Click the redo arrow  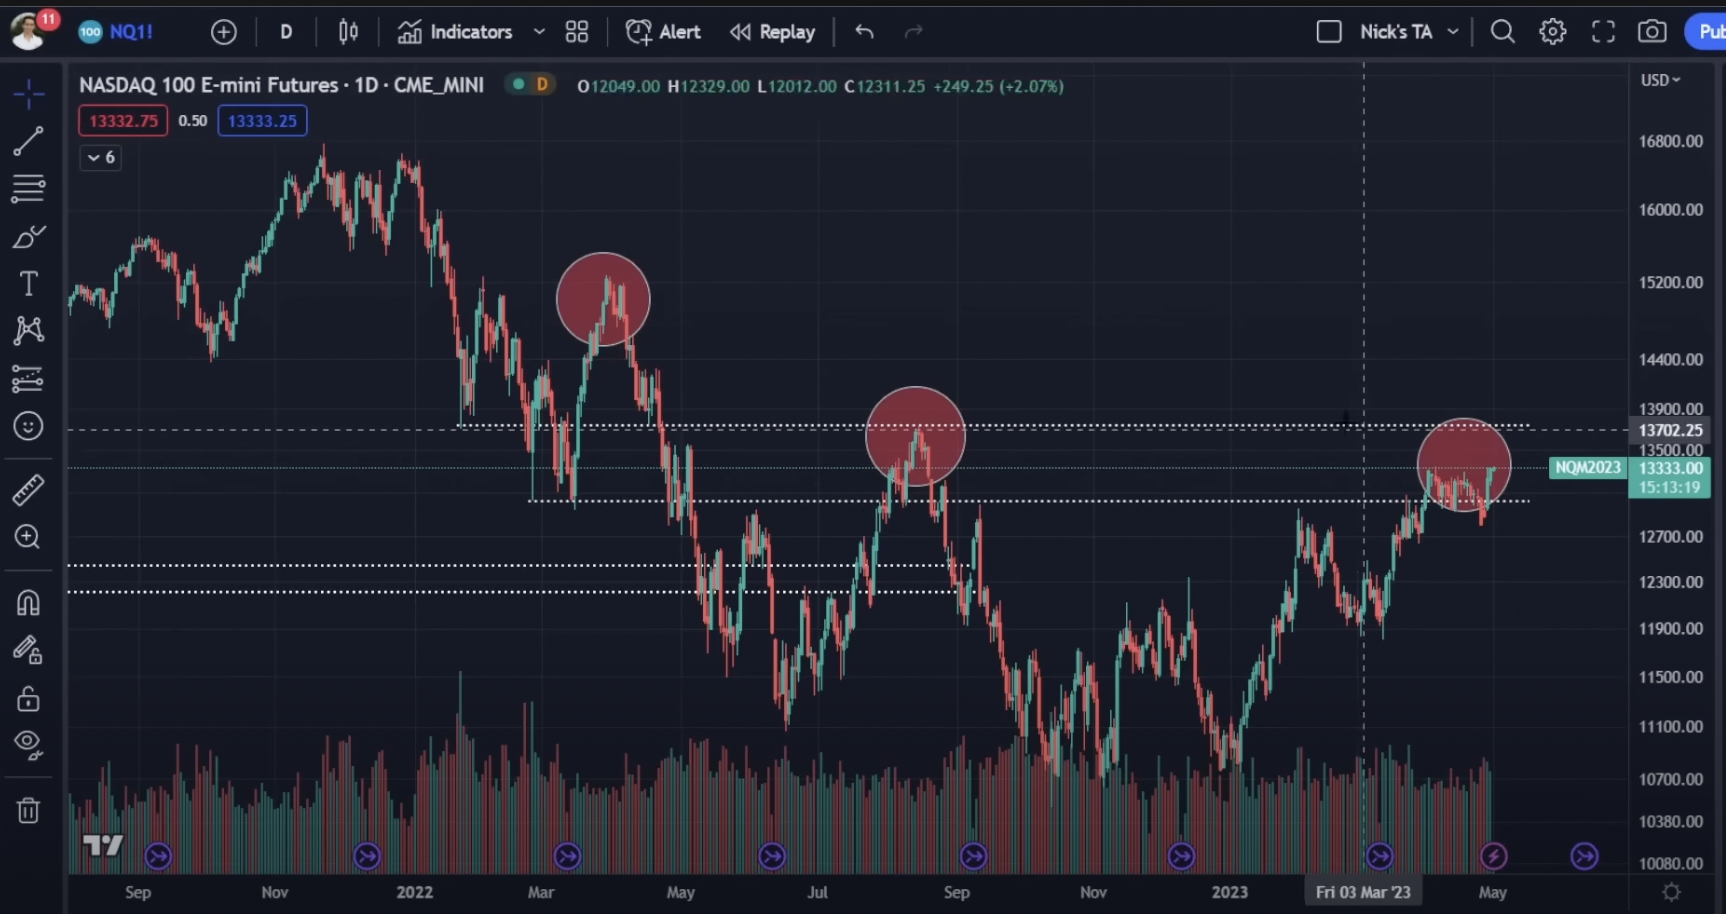point(913,32)
